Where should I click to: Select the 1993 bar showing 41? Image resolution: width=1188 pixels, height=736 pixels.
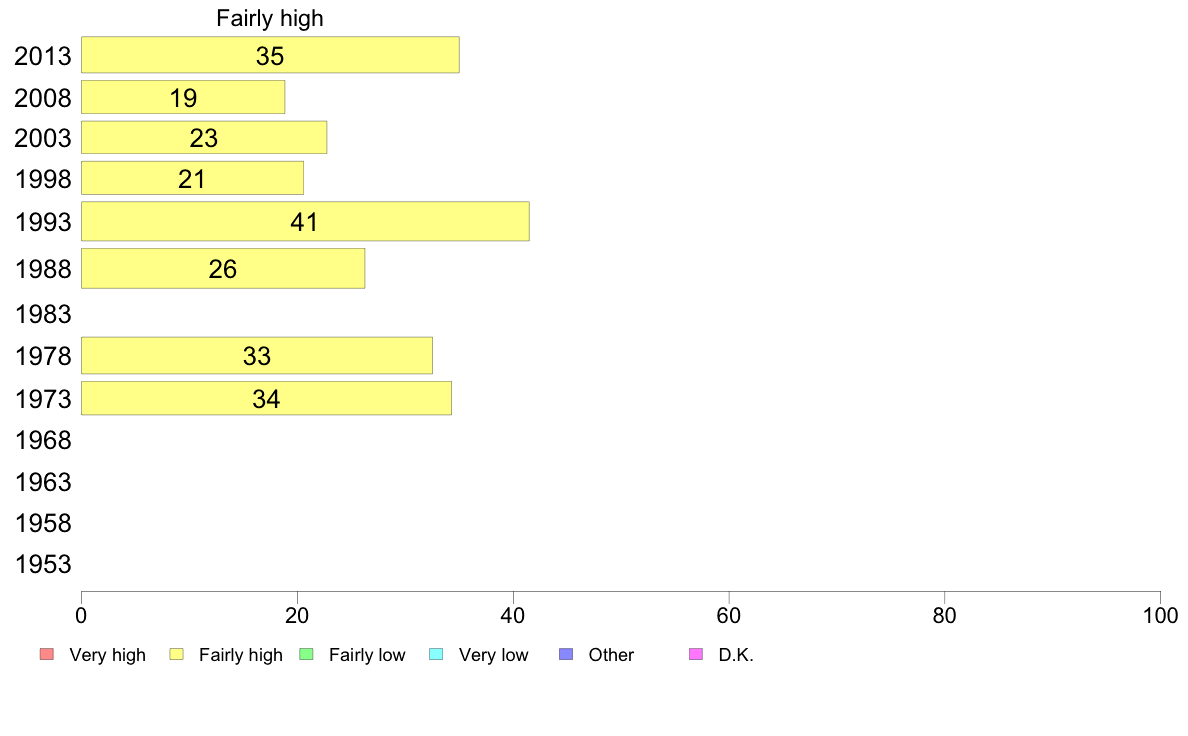coord(305,221)
